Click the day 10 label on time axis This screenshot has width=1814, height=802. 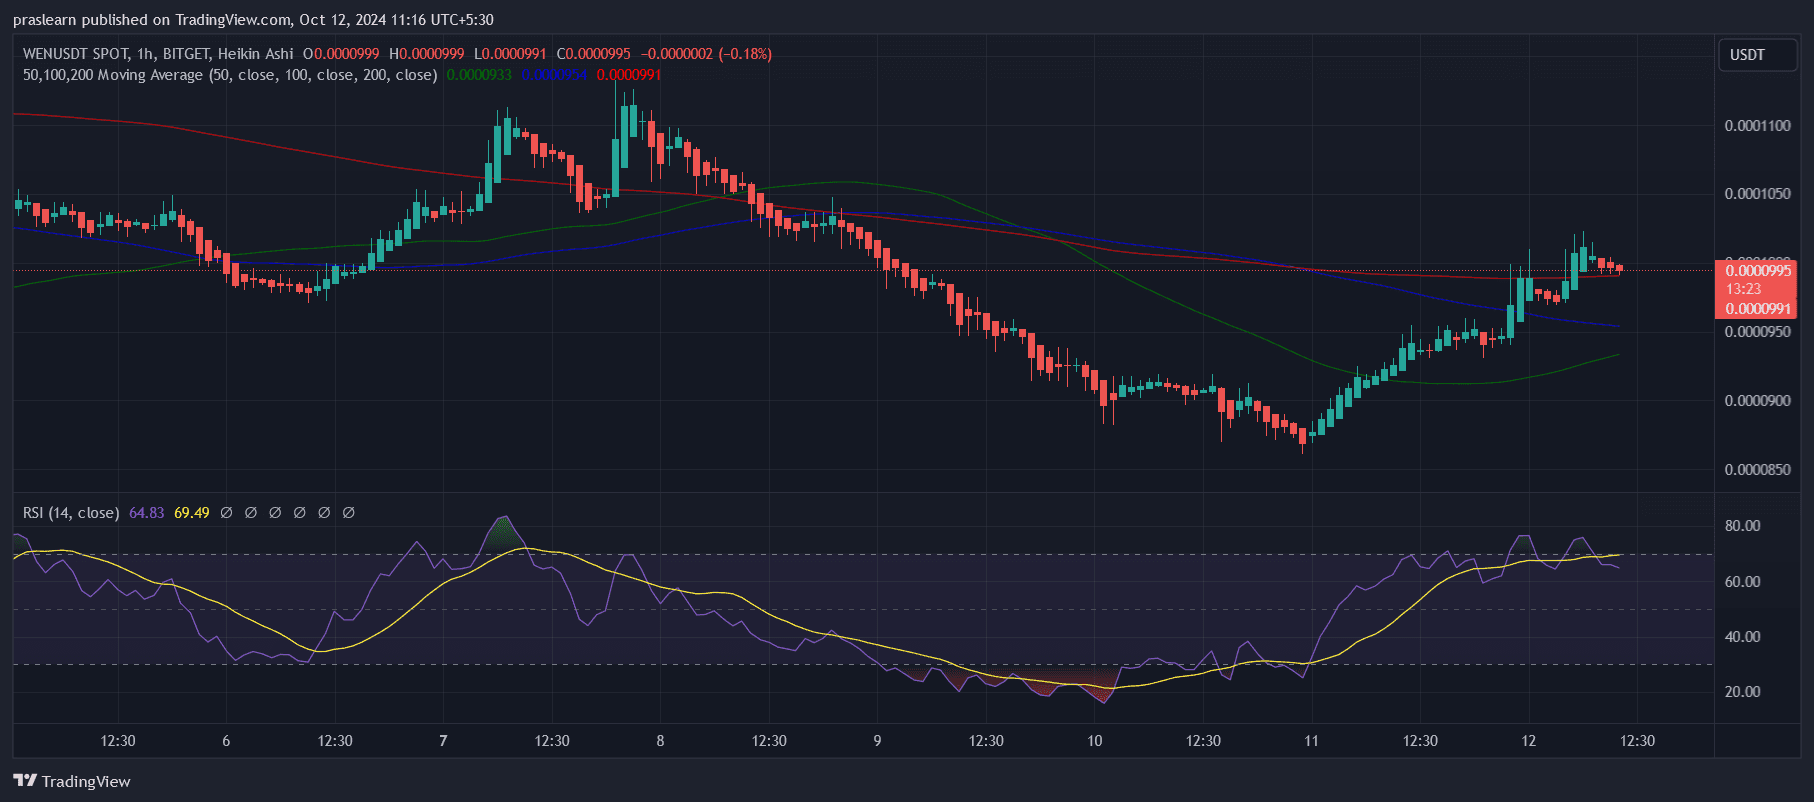1095,741
